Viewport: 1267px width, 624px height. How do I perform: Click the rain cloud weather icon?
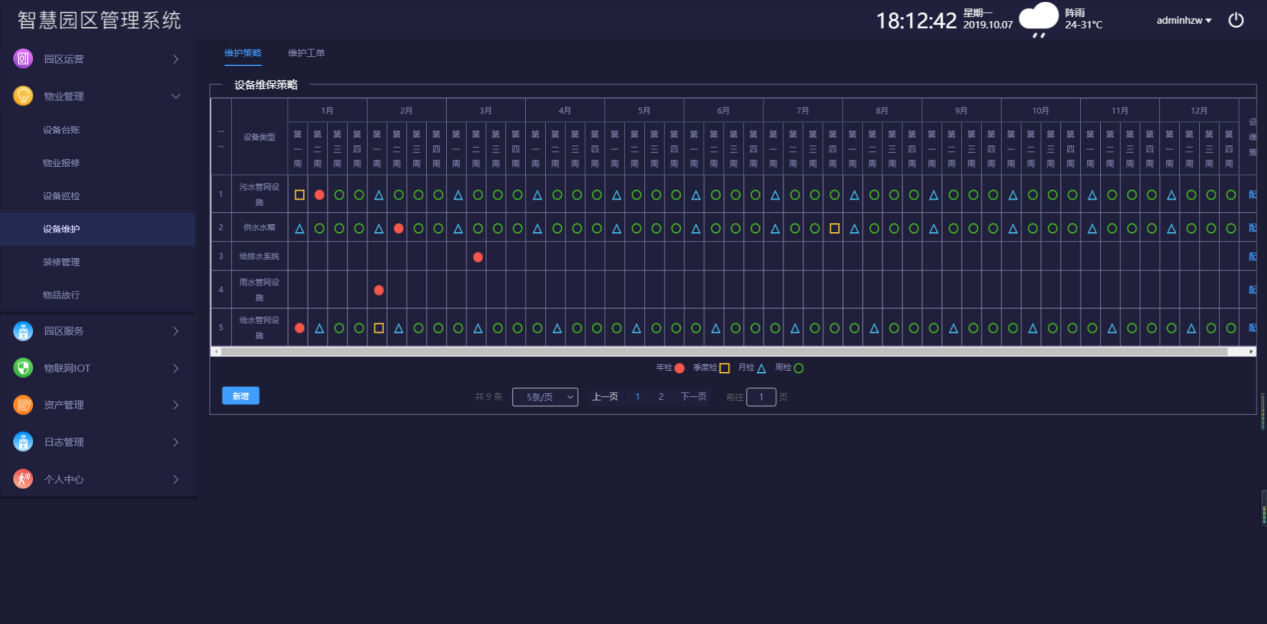point(1039,19)
